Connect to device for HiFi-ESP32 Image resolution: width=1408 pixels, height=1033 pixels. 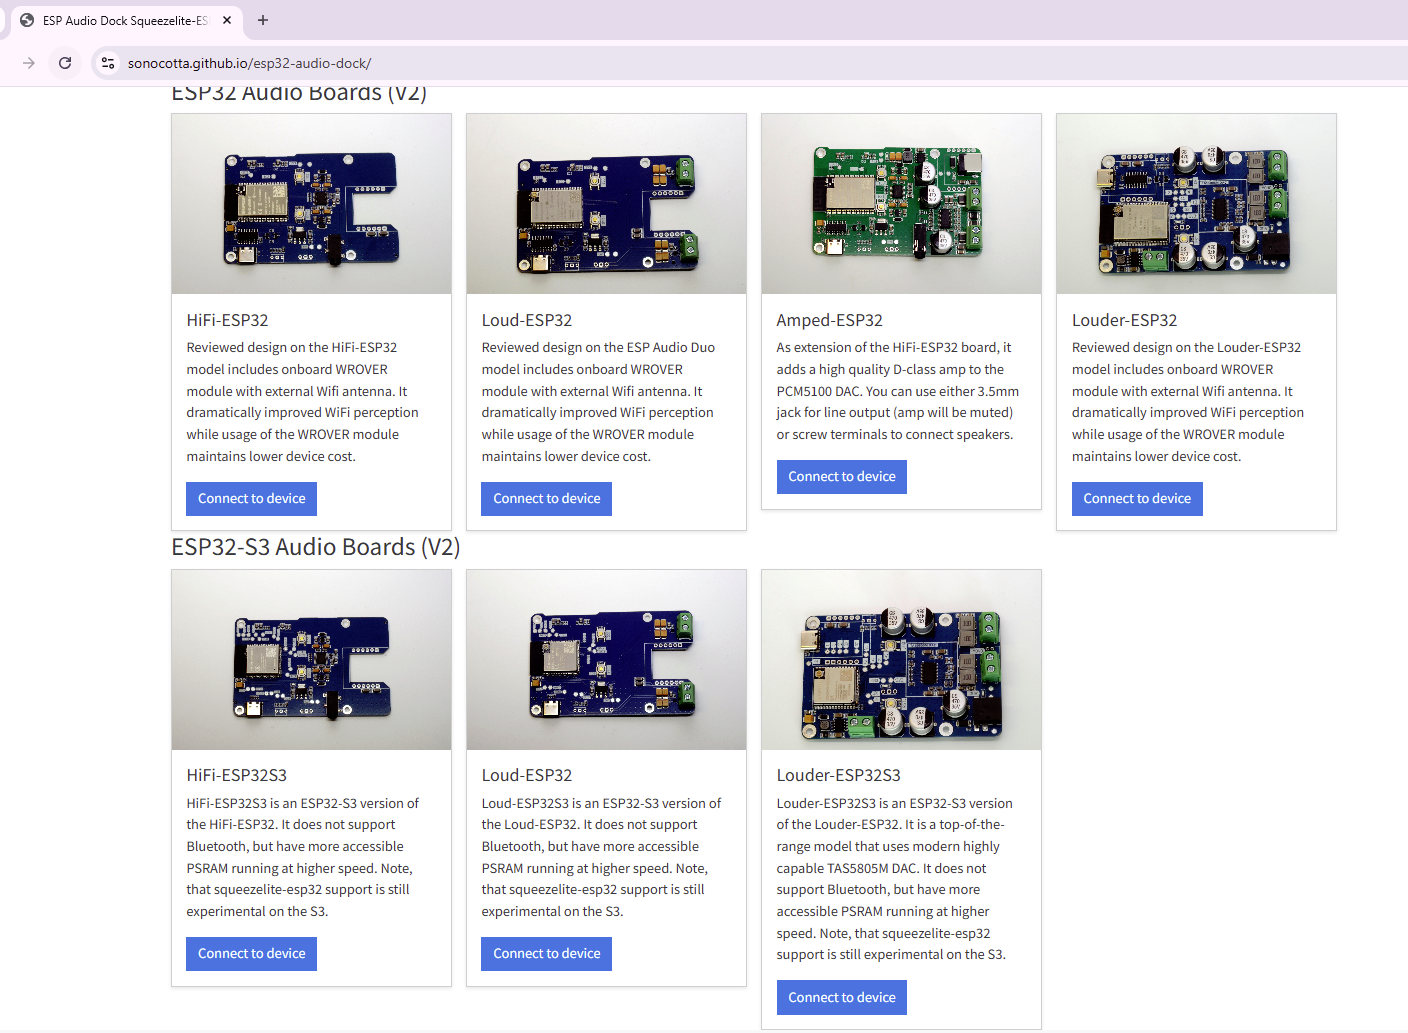point(251,499)
